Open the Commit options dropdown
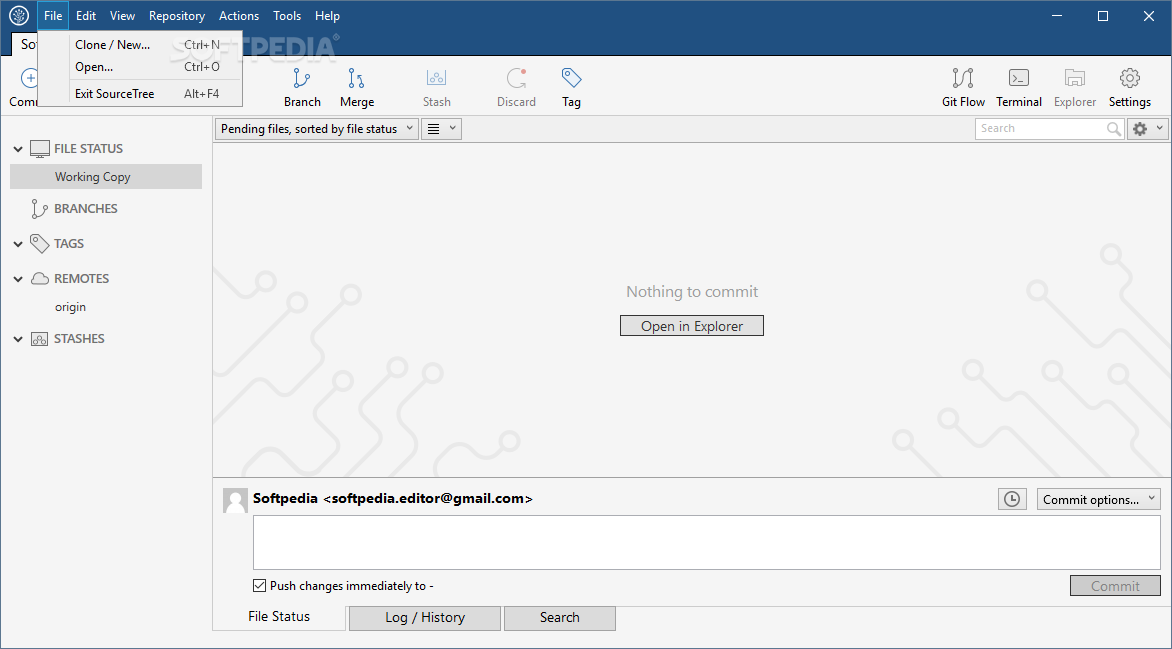The width and height of the screenshot is (1172, 649). click(1098, 499)
